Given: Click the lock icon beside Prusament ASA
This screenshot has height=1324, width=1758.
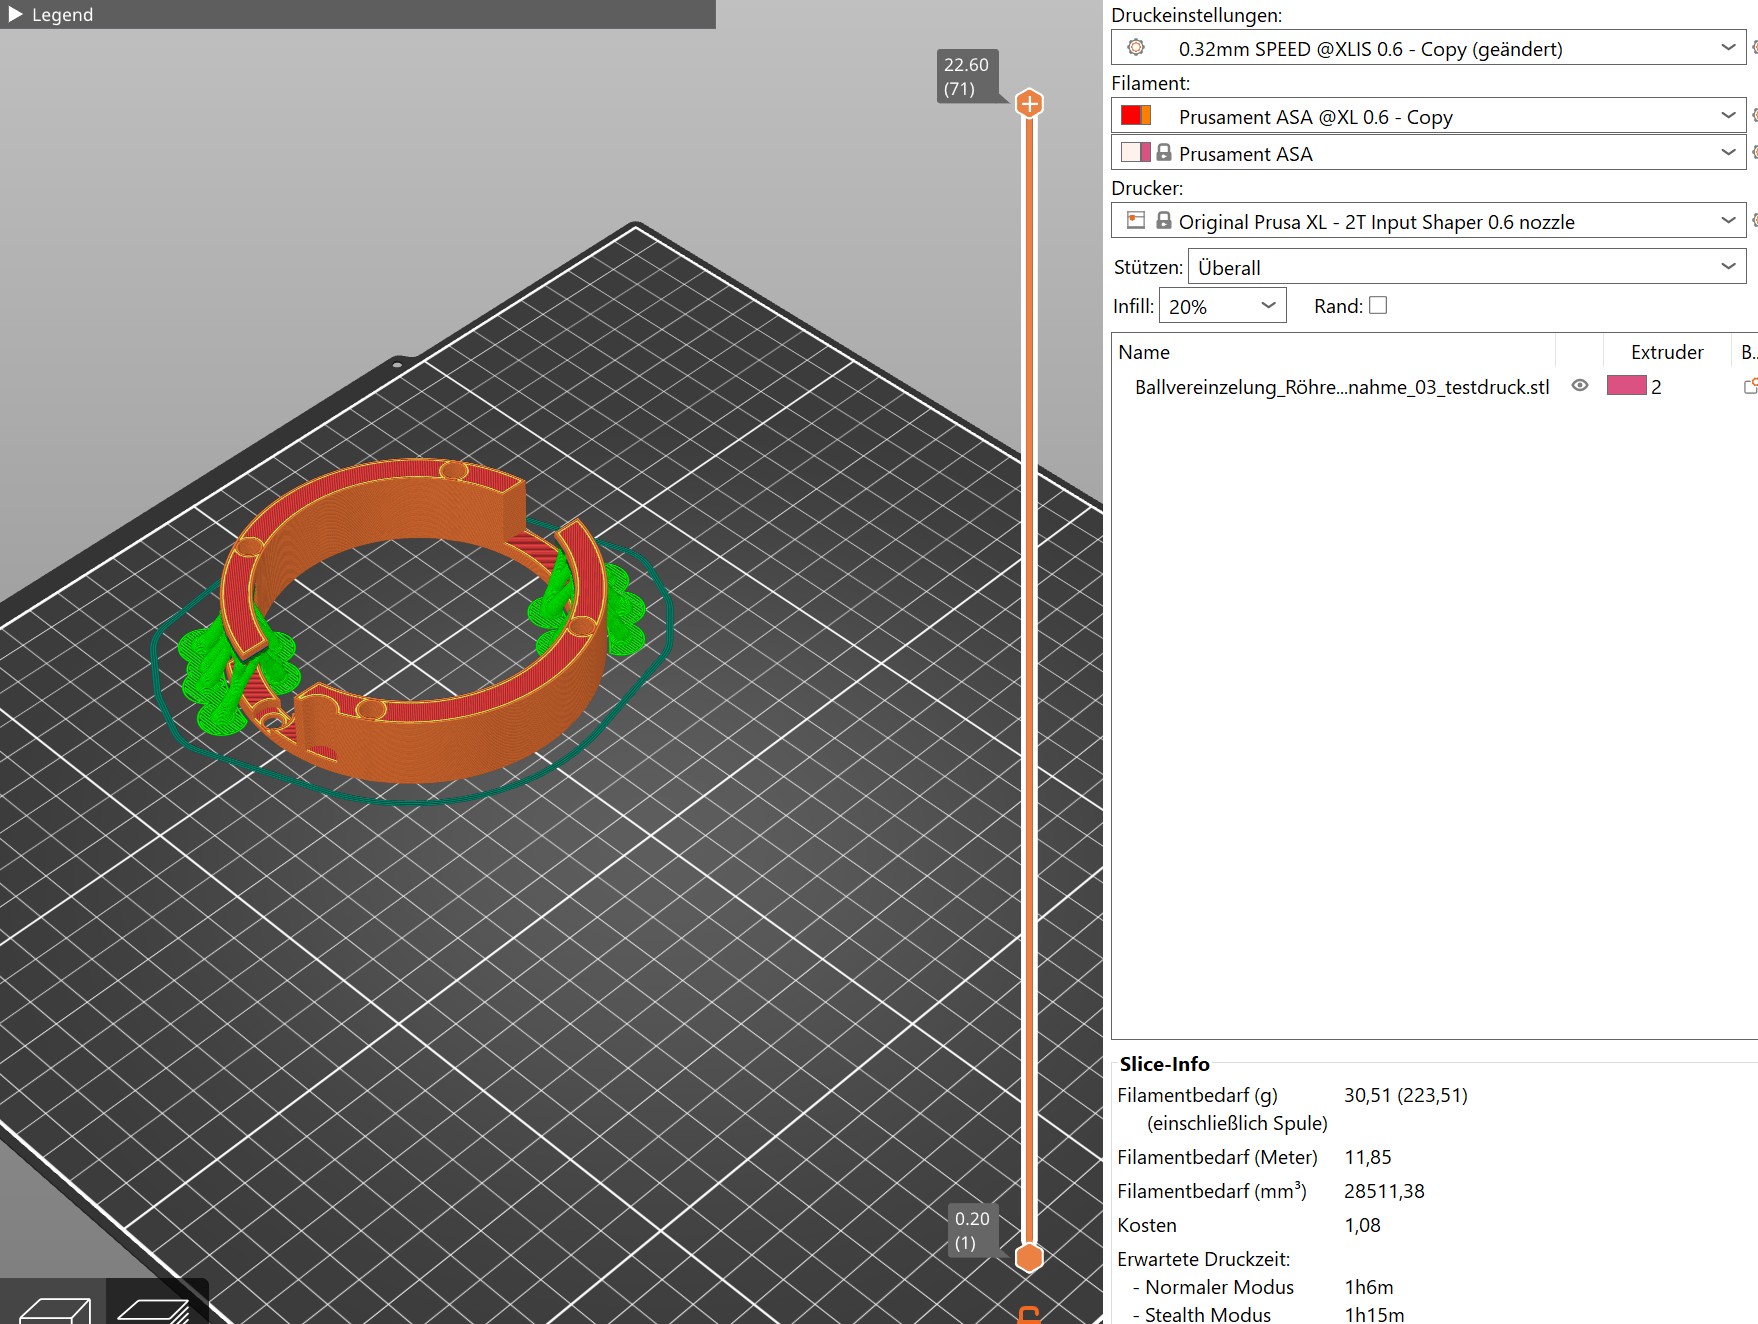Looking at the screenshot, I should tap(1164, 152).
